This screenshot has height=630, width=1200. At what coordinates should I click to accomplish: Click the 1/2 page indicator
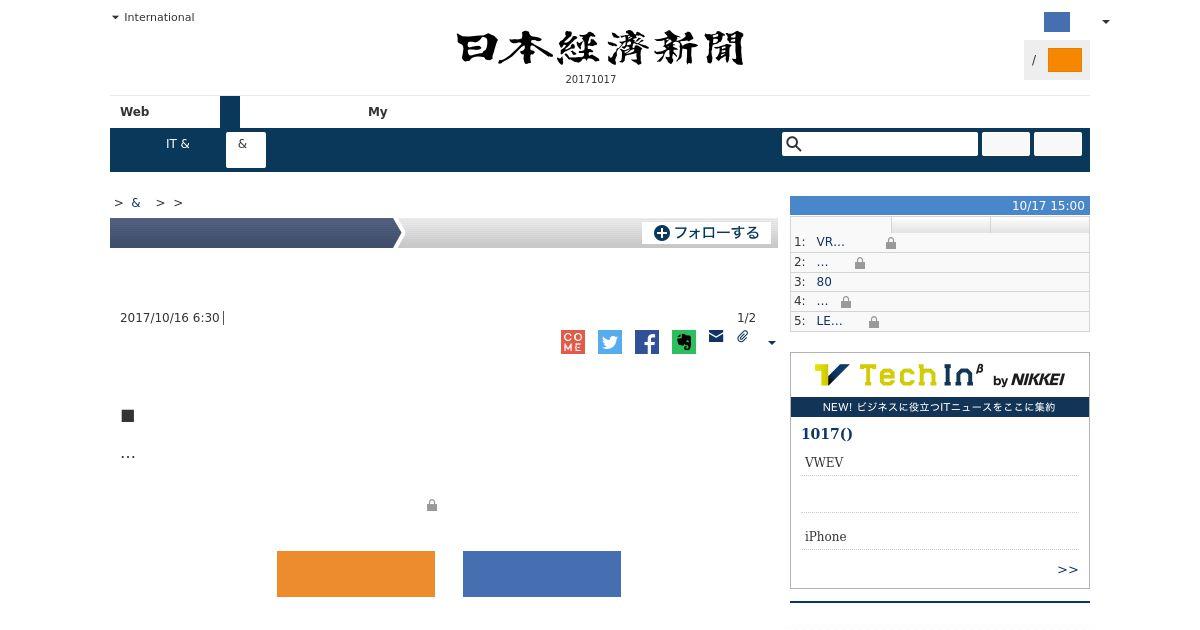click(x=746, y=318)
